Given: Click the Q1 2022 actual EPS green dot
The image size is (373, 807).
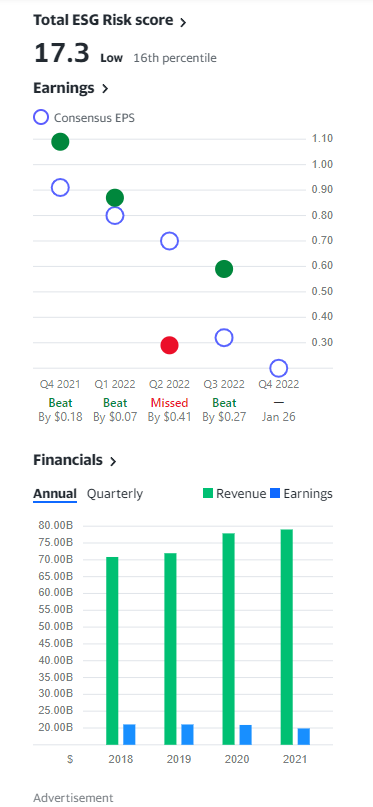Looking at the screenshot, I should click(115, 198).
